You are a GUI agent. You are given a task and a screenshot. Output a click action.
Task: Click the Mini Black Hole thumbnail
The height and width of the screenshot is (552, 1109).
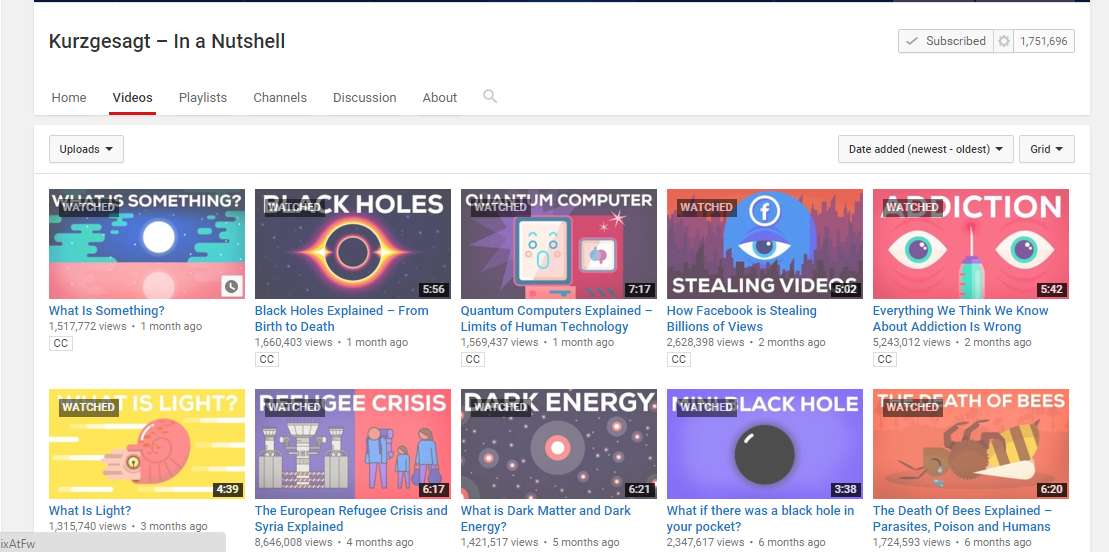(x=765, y=444)
